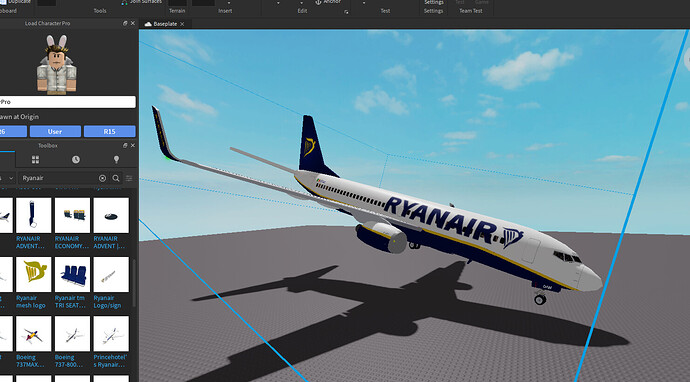Viewport: 690px width, 382px height.
Task: Open the Inventory grid tab in Toolbox
Action: point(35,159)
